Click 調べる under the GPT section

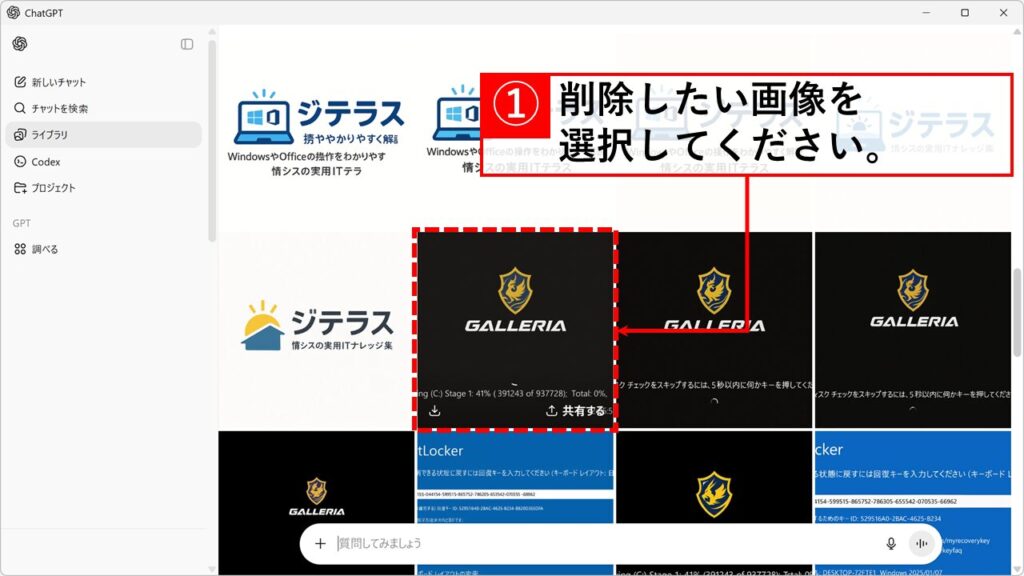45,249
